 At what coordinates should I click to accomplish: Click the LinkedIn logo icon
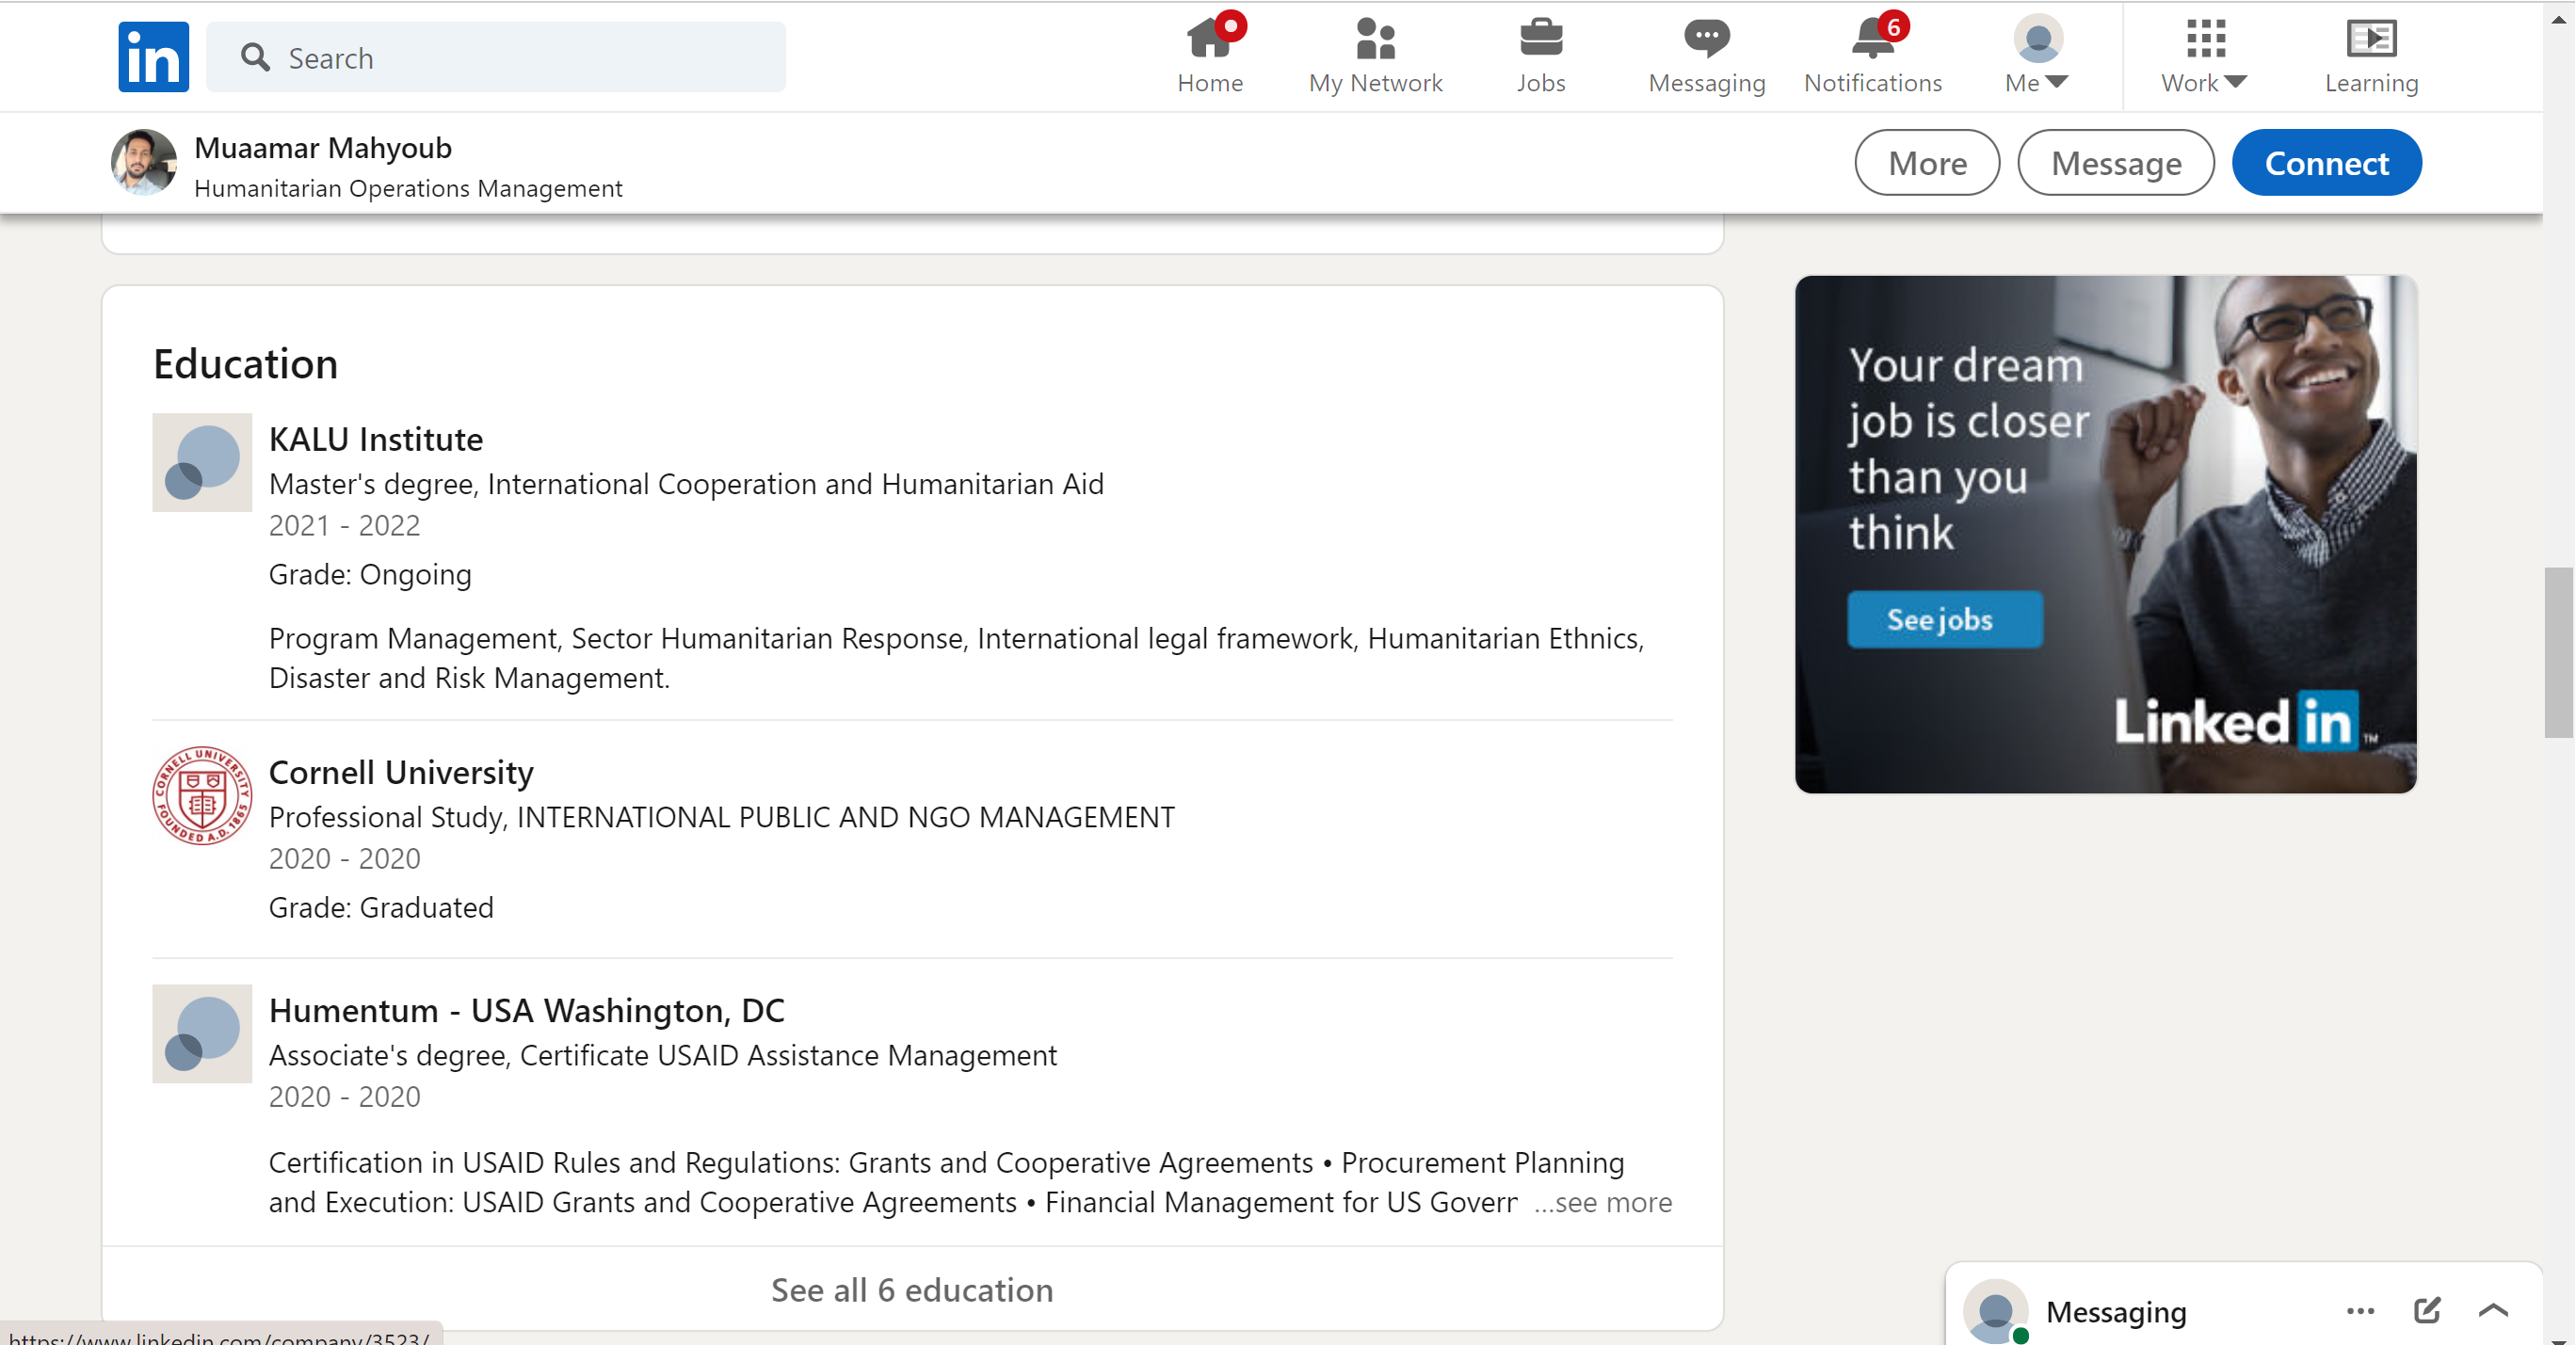(153, 57)
